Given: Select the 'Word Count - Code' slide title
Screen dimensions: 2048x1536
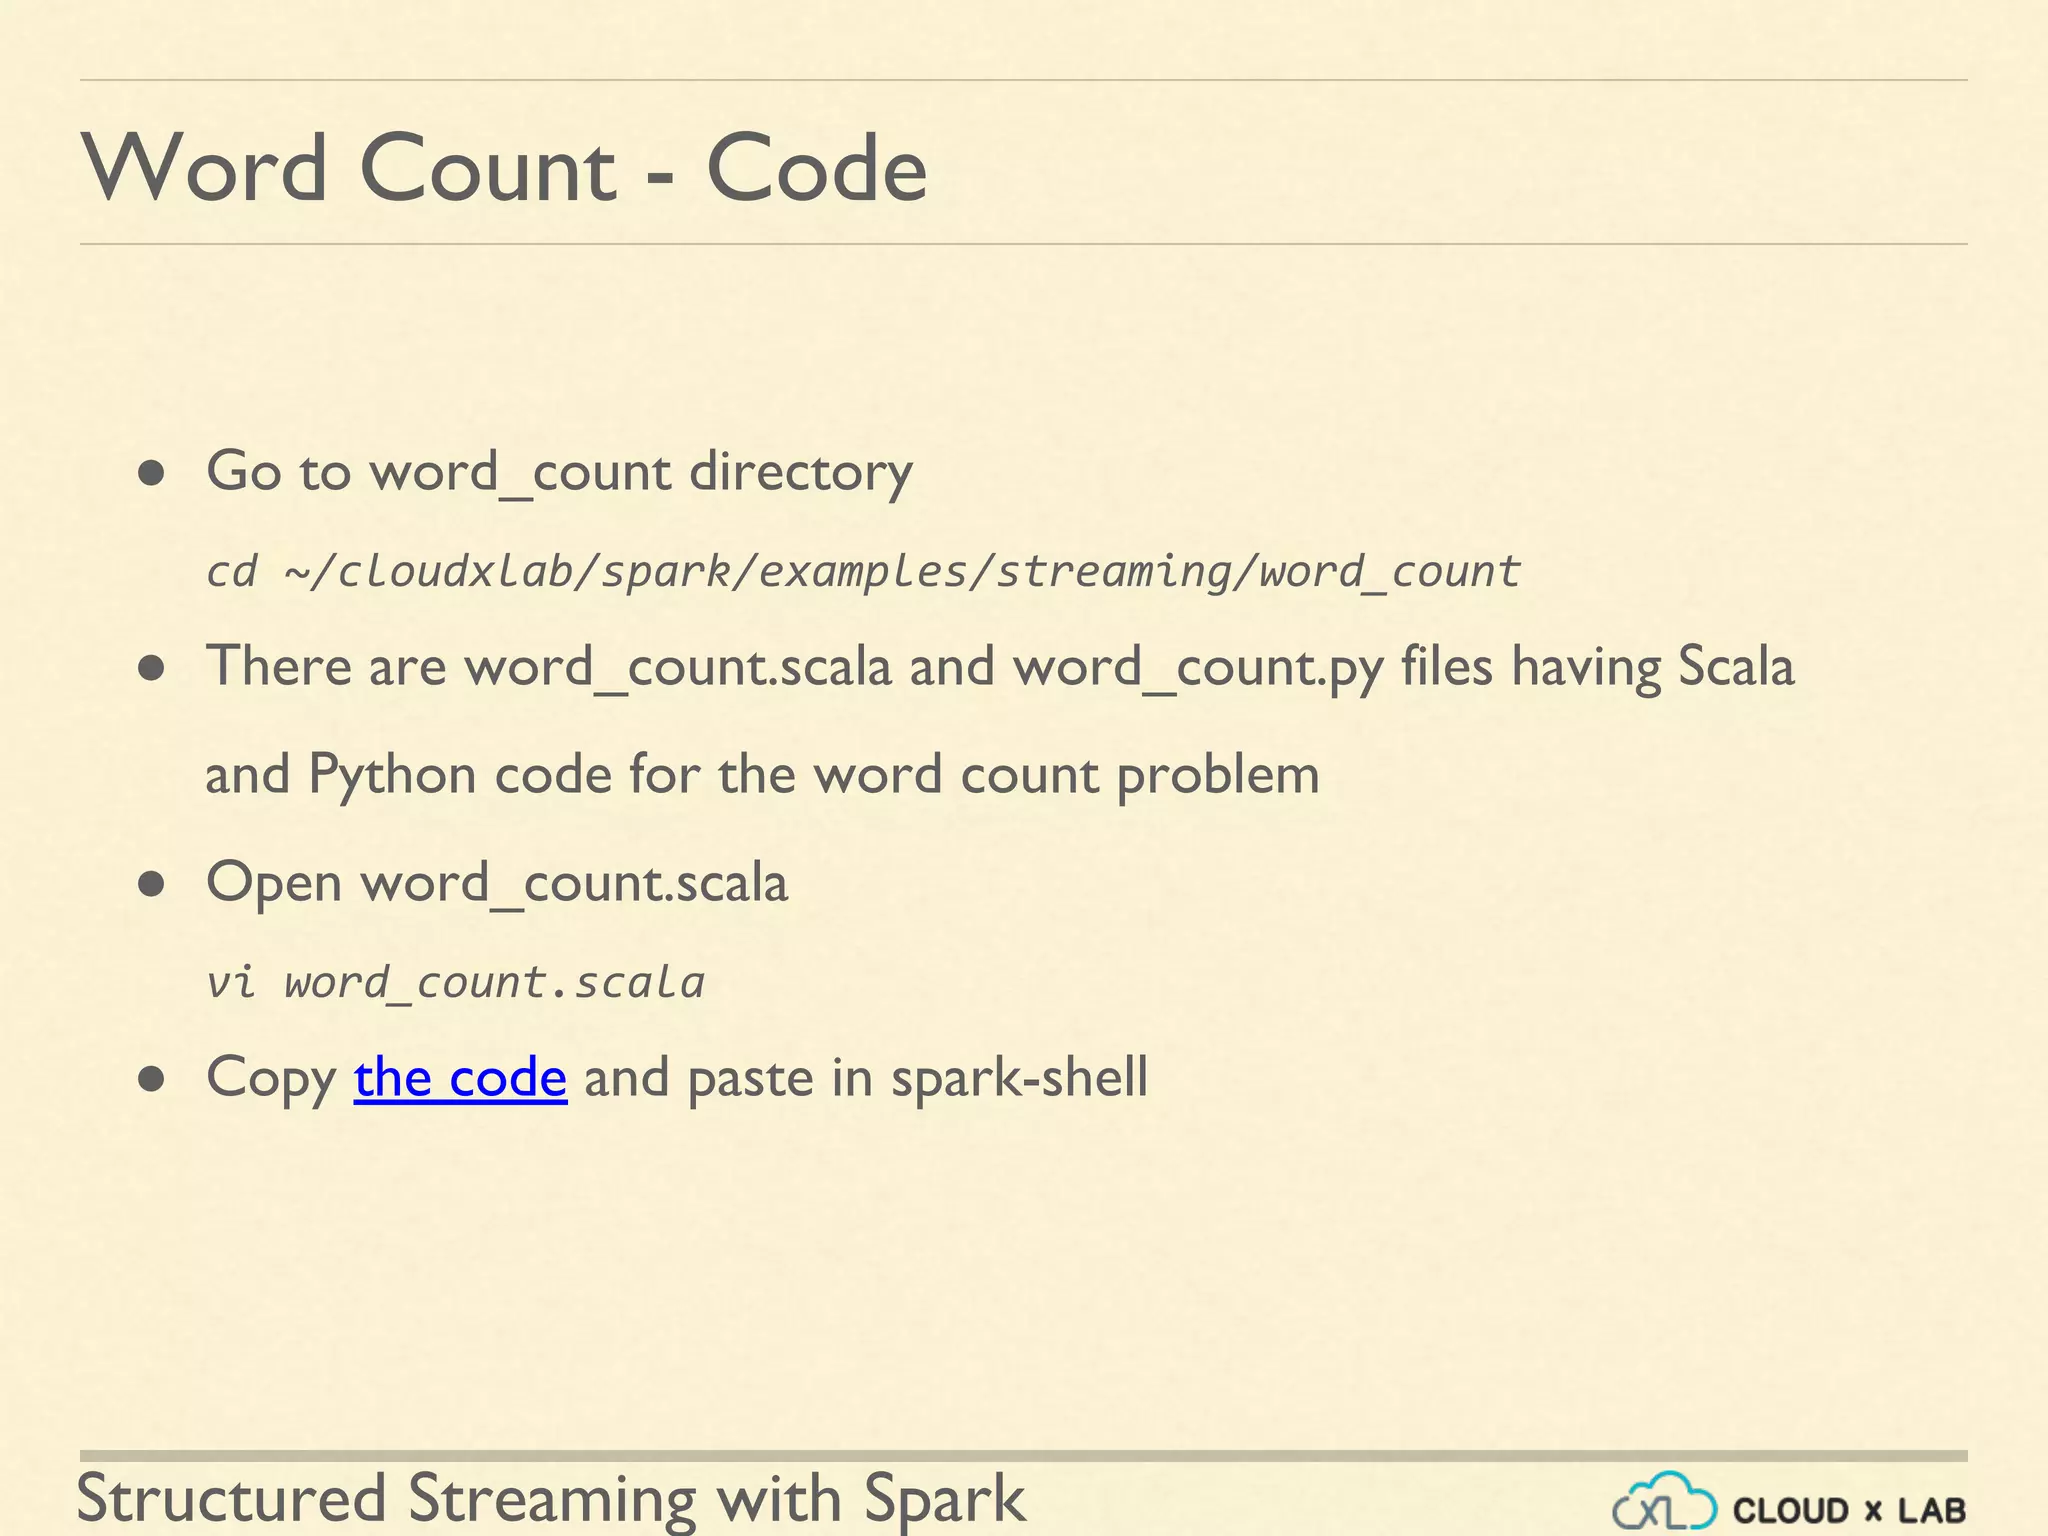Looking at the screenshot, I should (504, 168).
